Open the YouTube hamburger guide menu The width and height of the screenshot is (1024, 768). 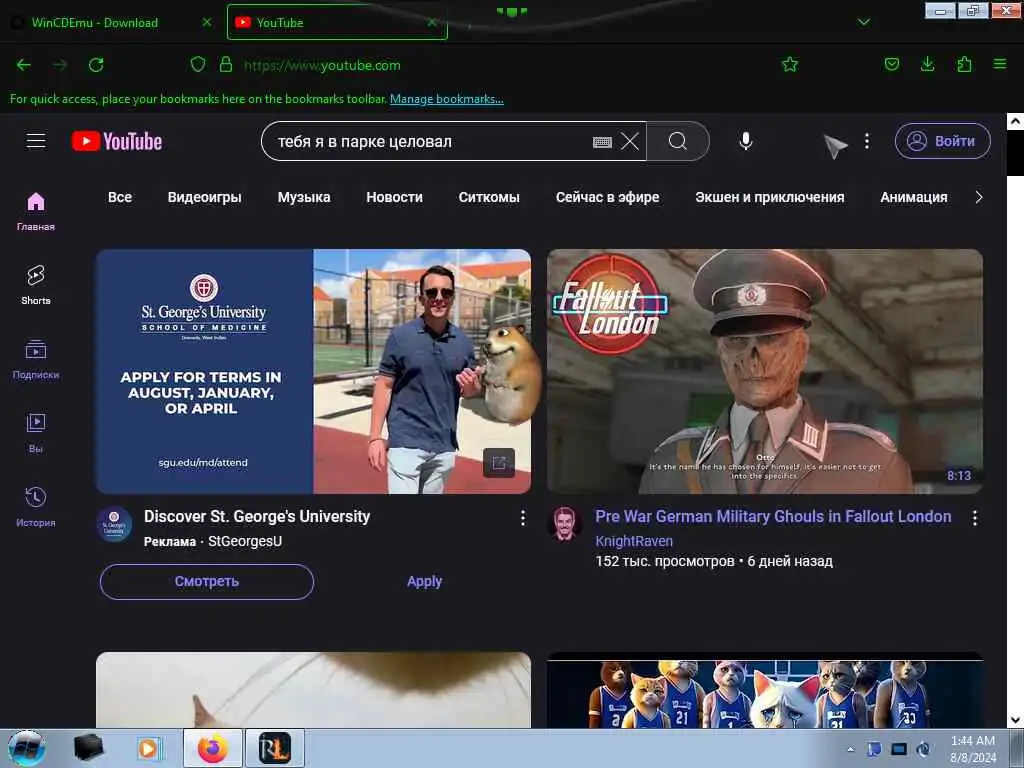coord(36,141)
